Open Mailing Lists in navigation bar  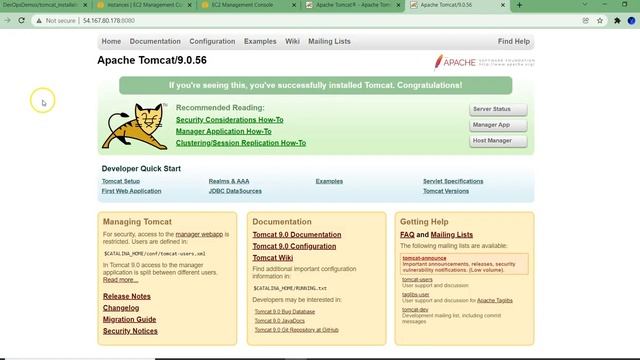329,41
